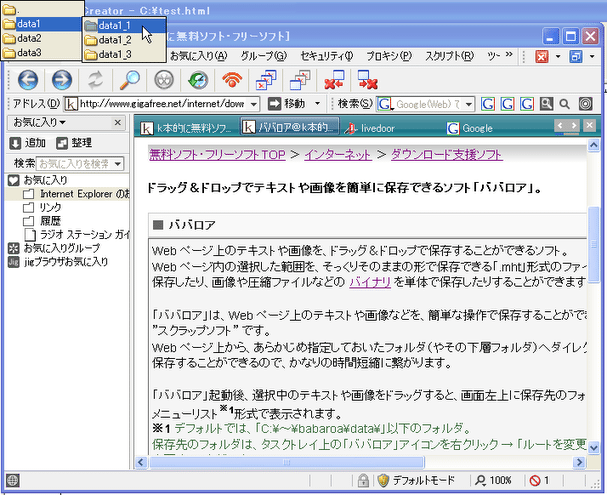Viewport: 607px width, 495px height.
Task: Click the 100% zoom indicator
Action: tap(493, 481)
